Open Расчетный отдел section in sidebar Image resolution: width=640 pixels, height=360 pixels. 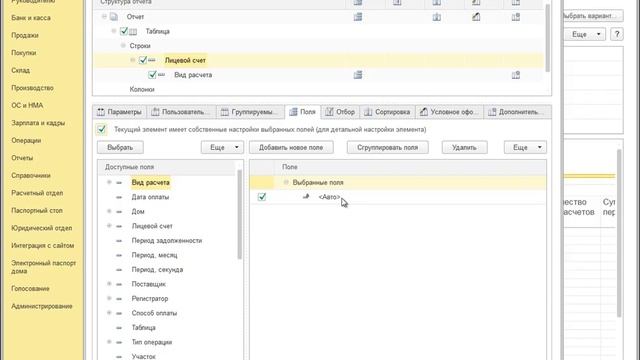point(37,193)
